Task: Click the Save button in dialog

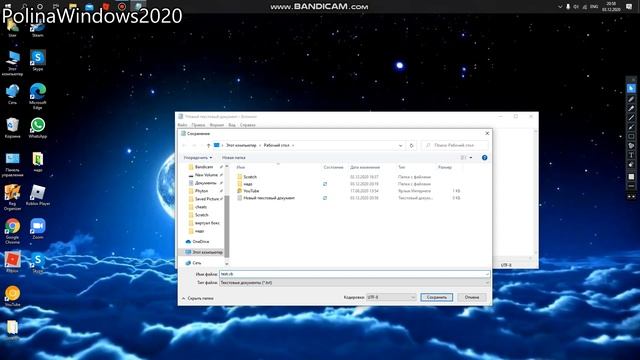Action: click(x=436, y=297)
